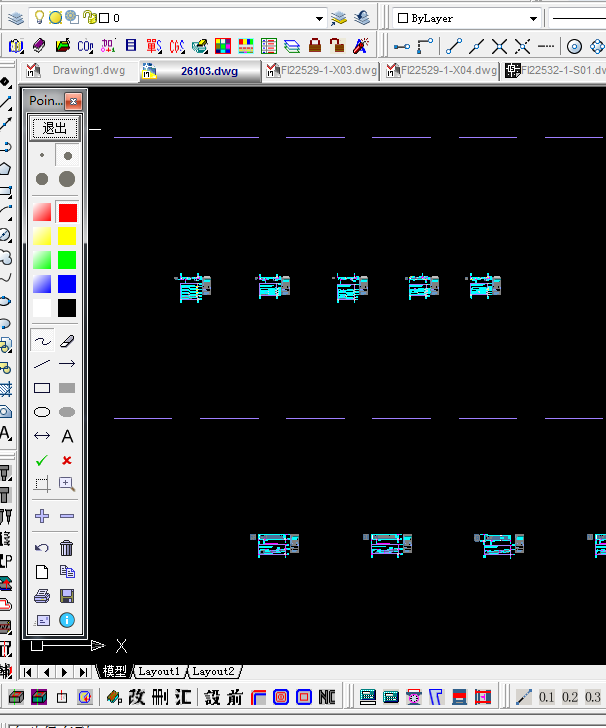Click the 0.1 line width button

[547, 697]
